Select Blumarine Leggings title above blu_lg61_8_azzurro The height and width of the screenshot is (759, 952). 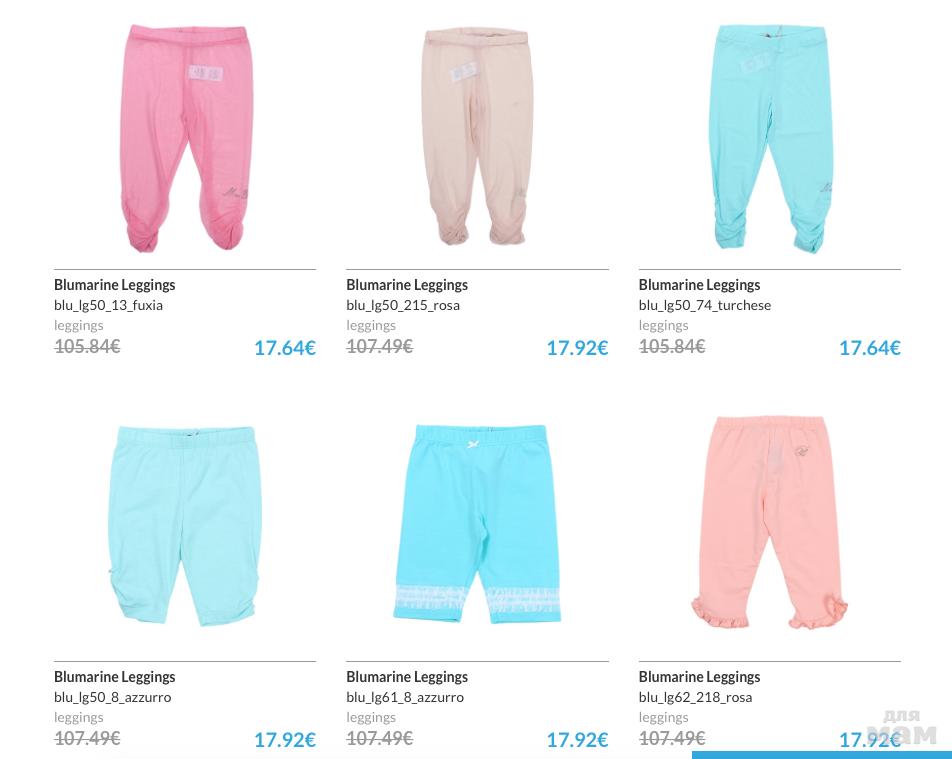[407, 677]
